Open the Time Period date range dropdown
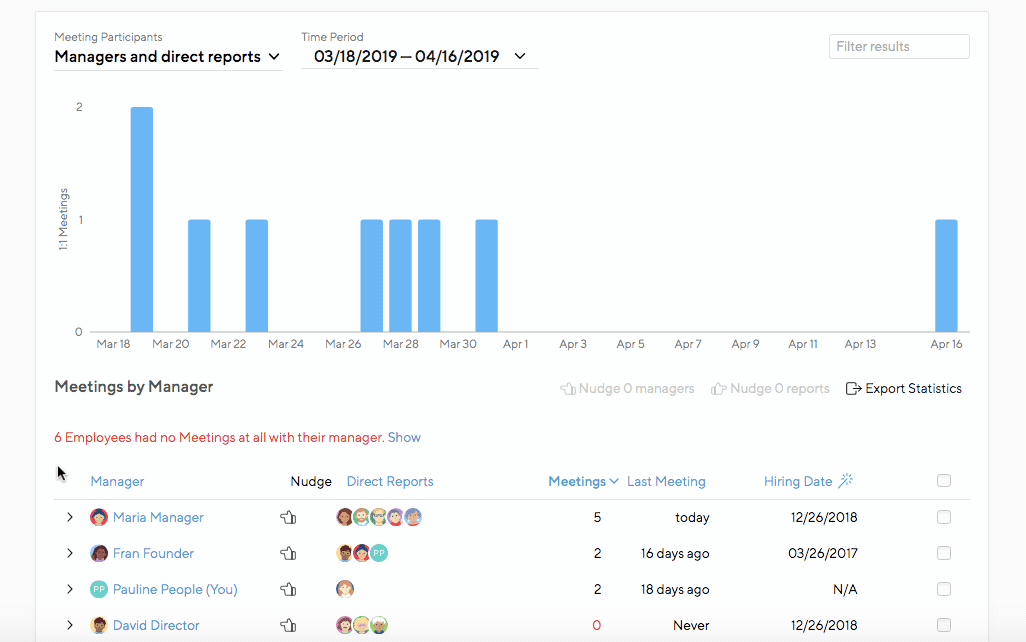This screenshot has width=1026, height=642. click(x=419, y=57)
